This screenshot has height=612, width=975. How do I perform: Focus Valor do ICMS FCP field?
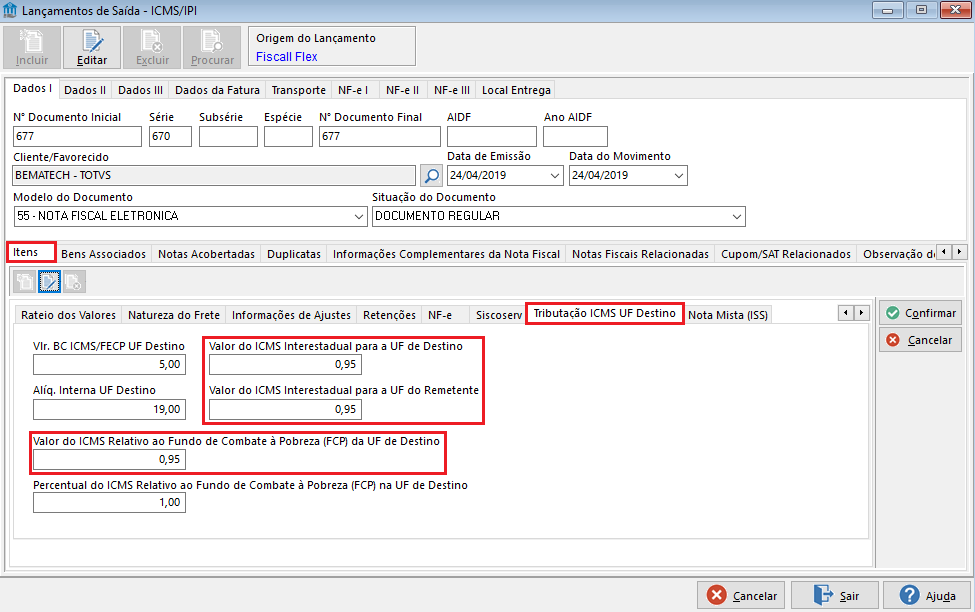pyautogui.click(x=109, y=460)
